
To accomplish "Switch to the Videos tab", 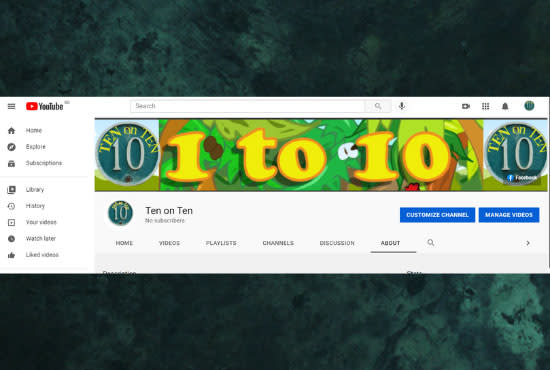I will pos(169,243).
